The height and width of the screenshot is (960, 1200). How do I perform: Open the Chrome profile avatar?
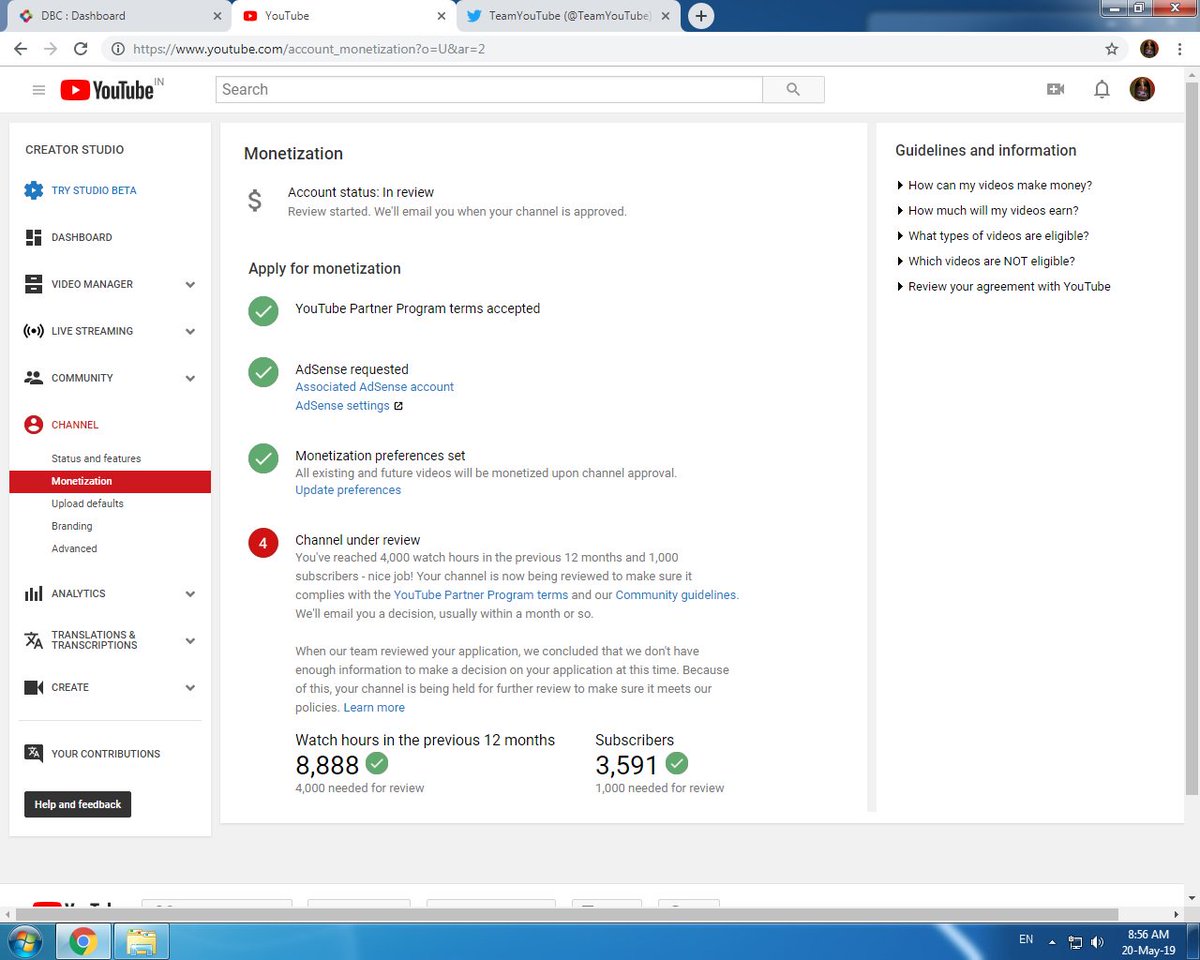coord(1149,48)
